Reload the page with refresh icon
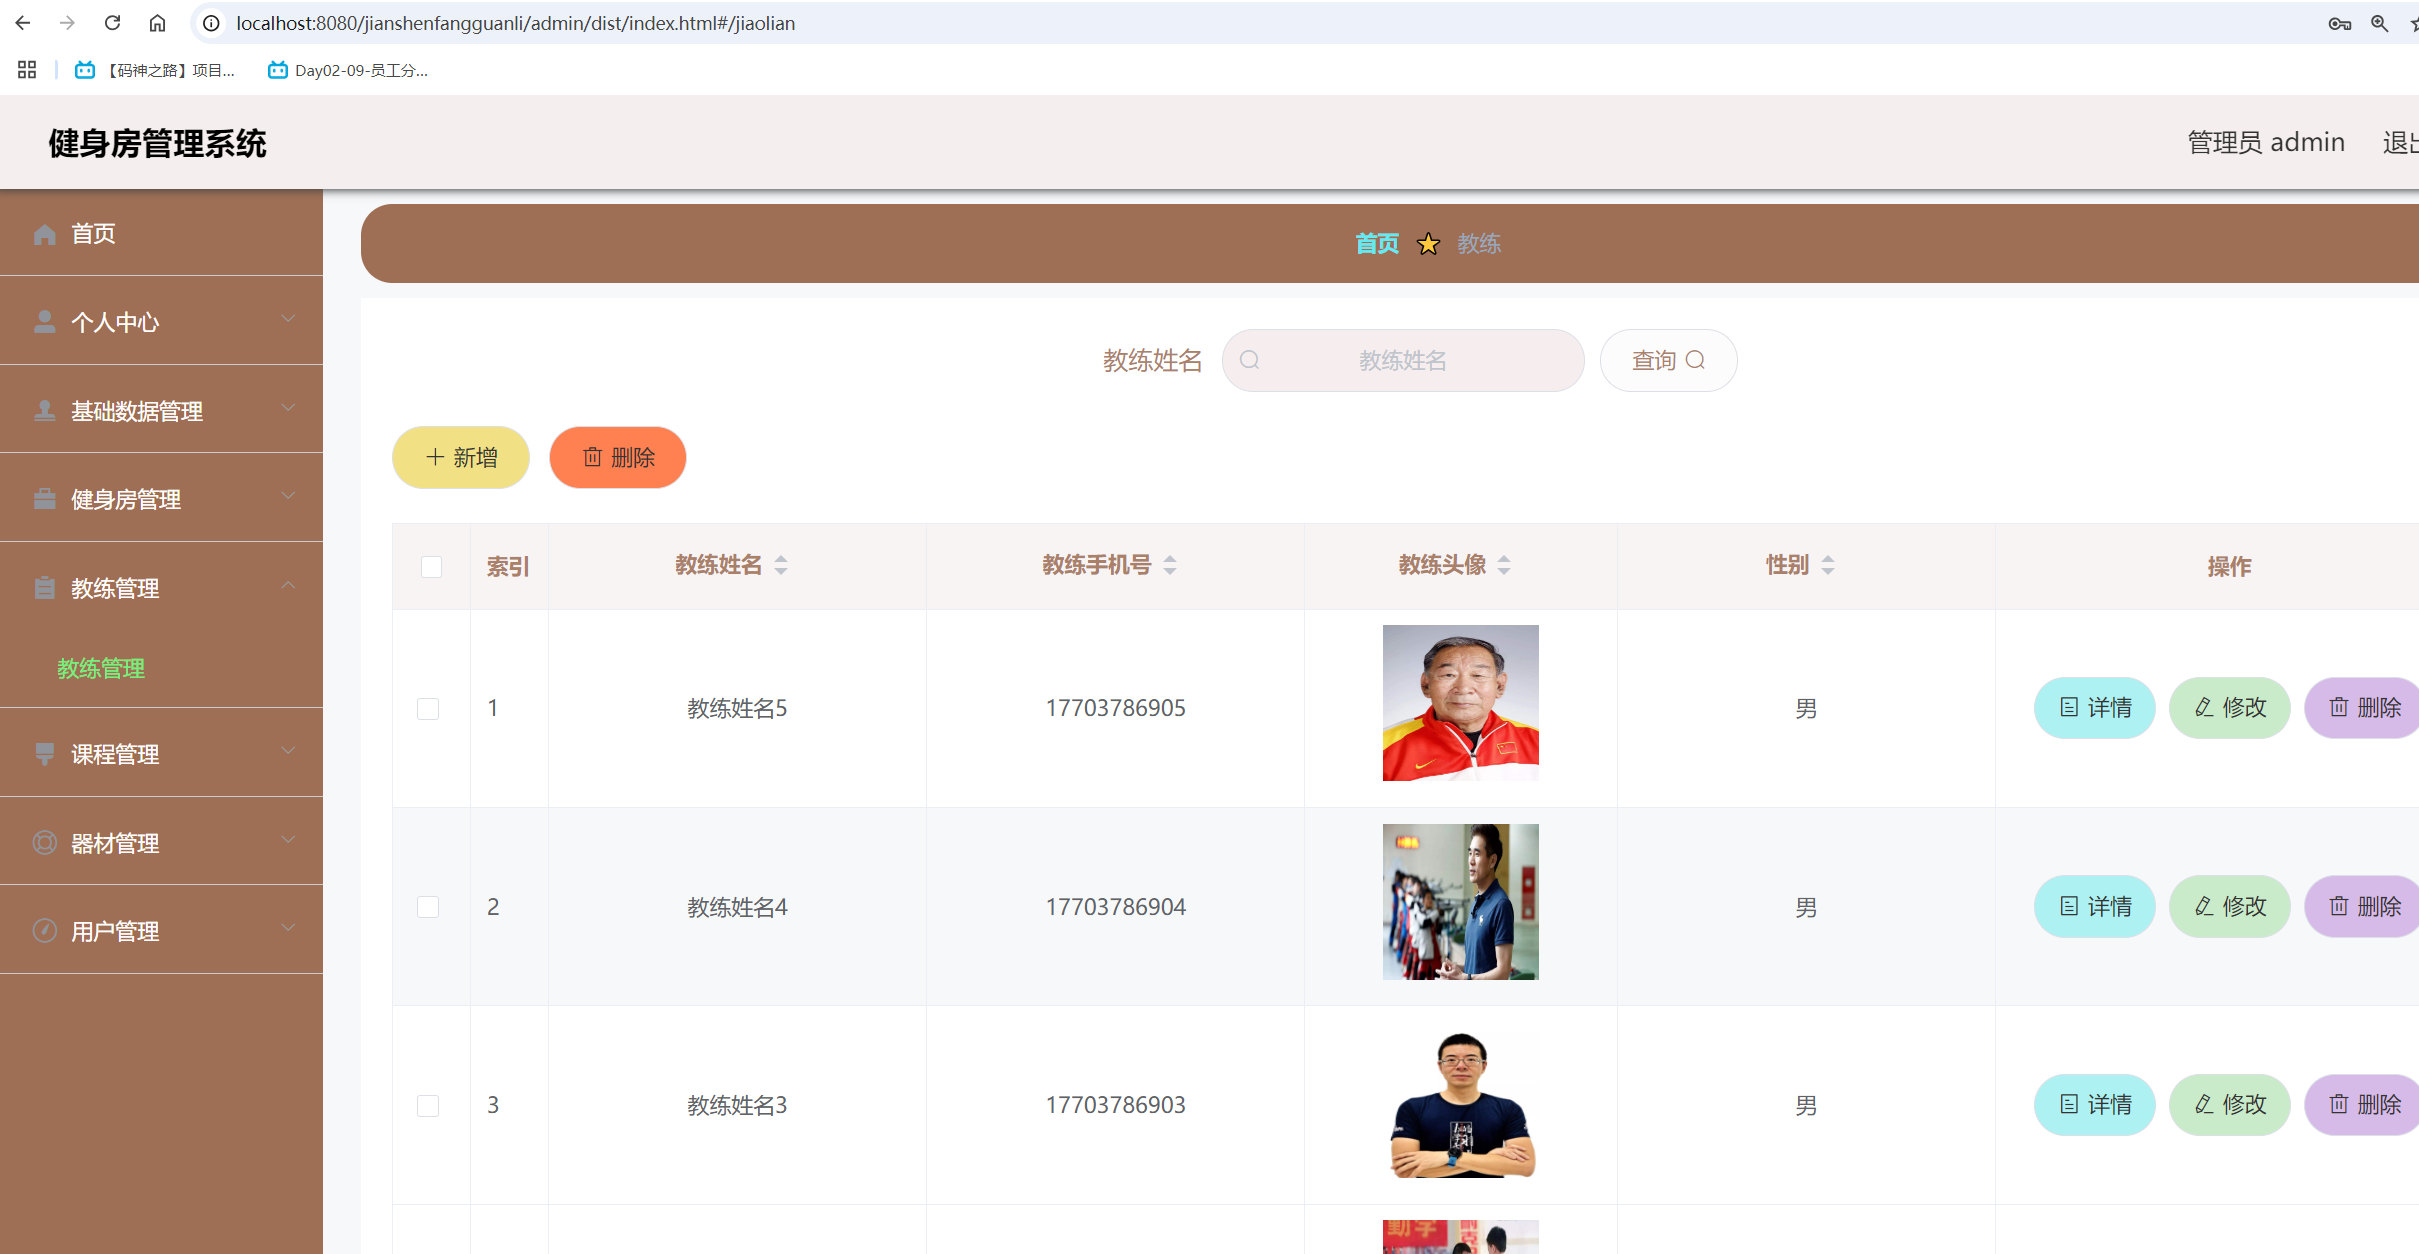This screenshot has width=2419, height=1254. point(112,23)
